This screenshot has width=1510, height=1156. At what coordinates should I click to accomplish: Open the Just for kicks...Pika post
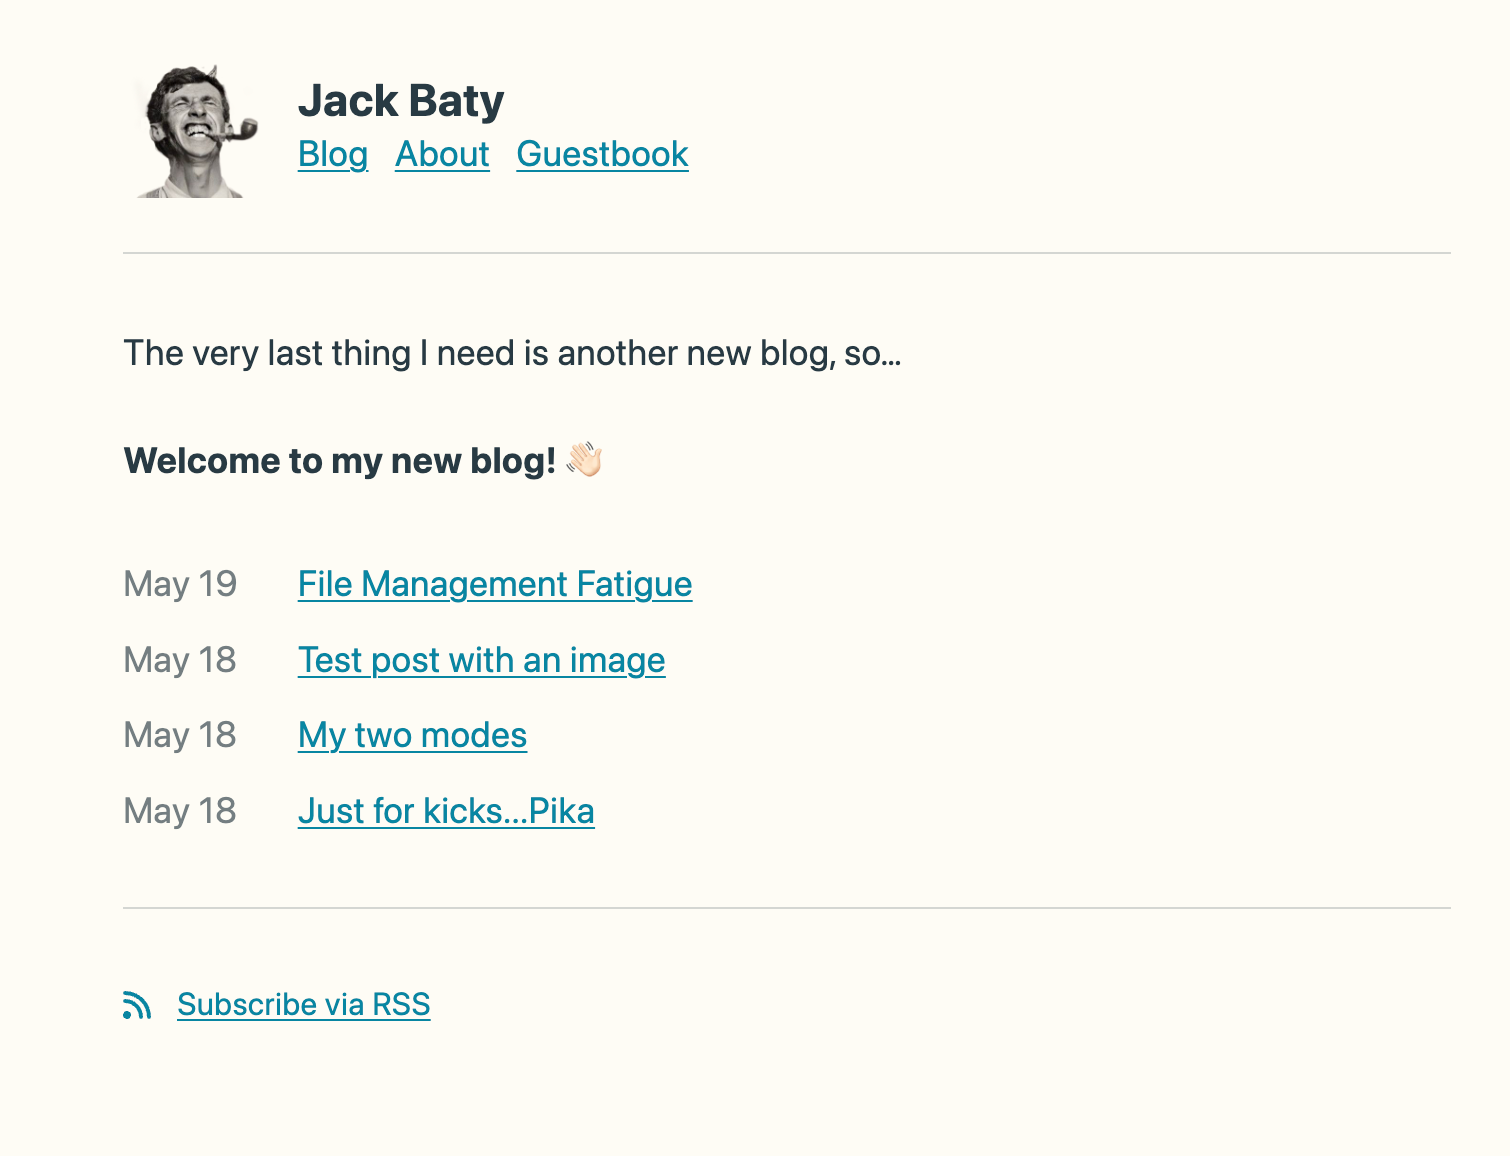click(446, 811)
